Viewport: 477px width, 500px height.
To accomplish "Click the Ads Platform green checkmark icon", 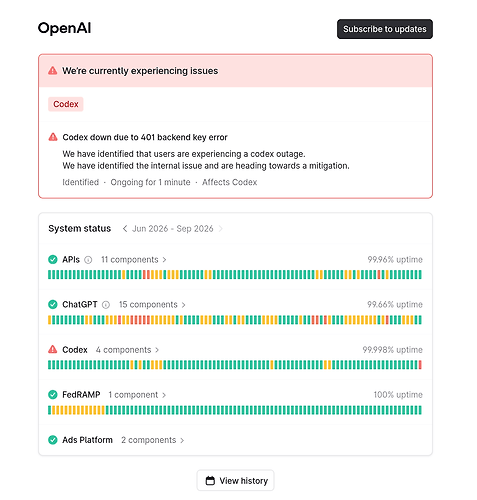I will click(53, 440).
